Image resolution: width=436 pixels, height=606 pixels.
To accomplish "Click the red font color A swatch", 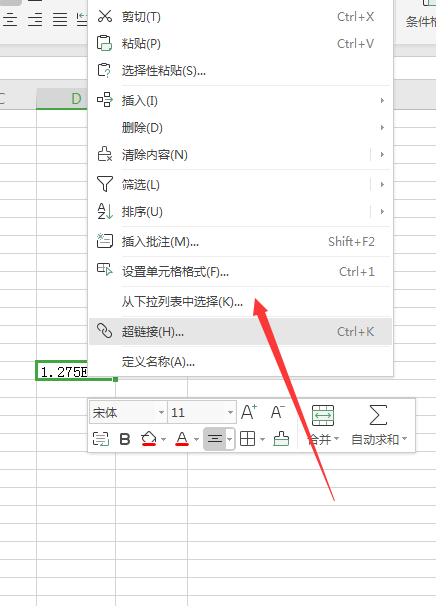I will [x=182, y=439].
